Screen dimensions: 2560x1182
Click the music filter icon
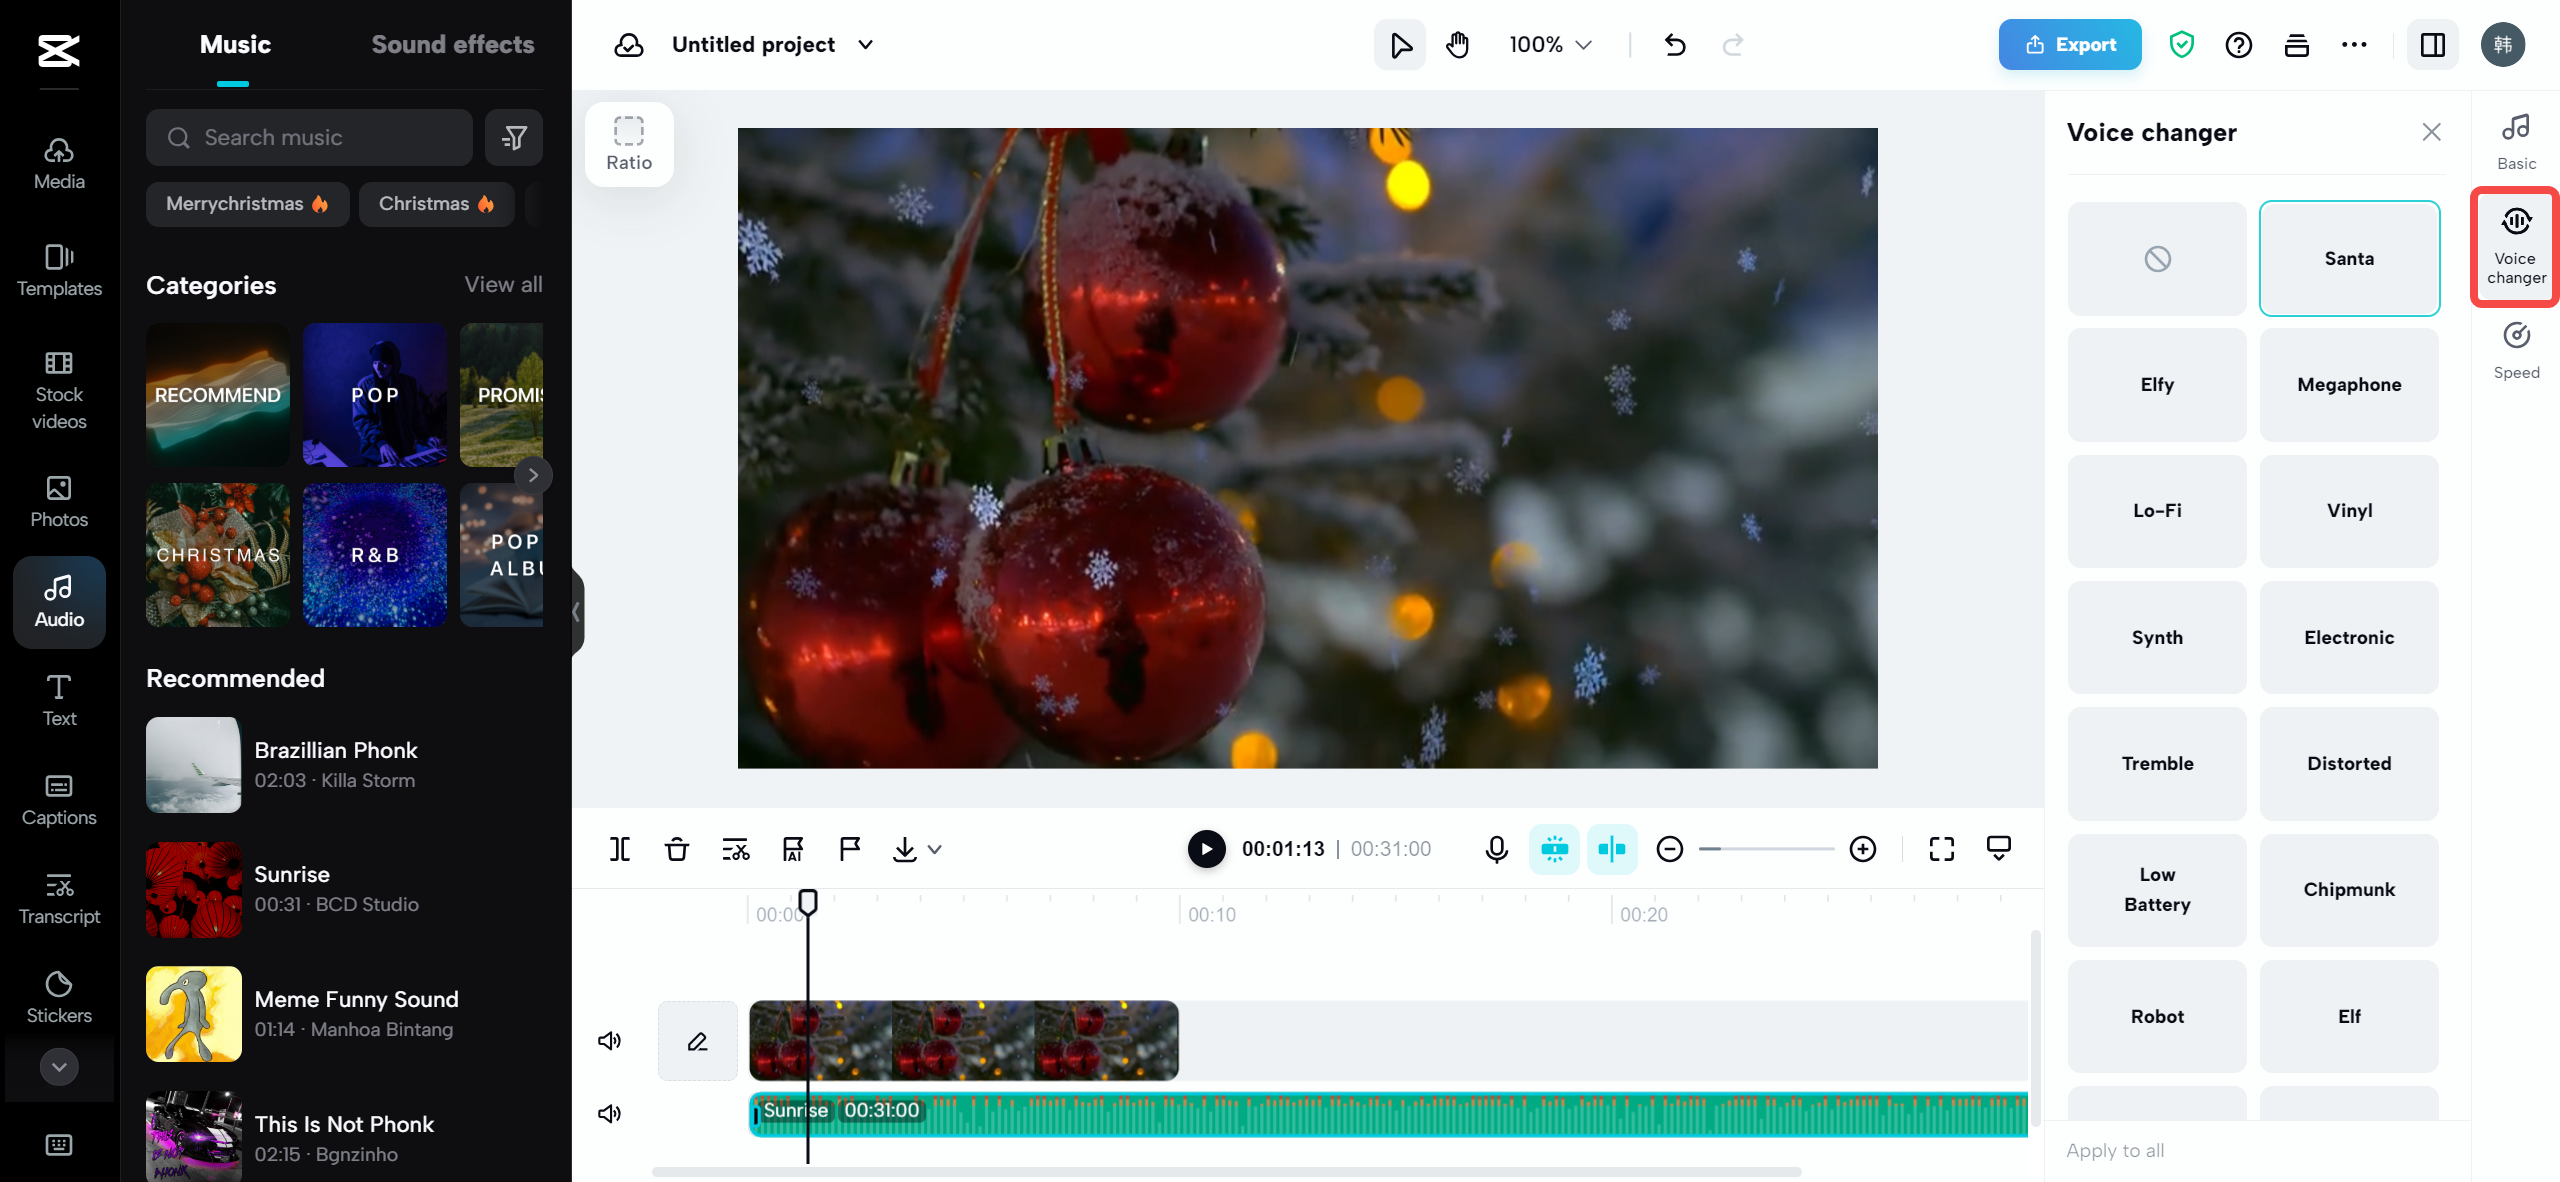(514, 138)
